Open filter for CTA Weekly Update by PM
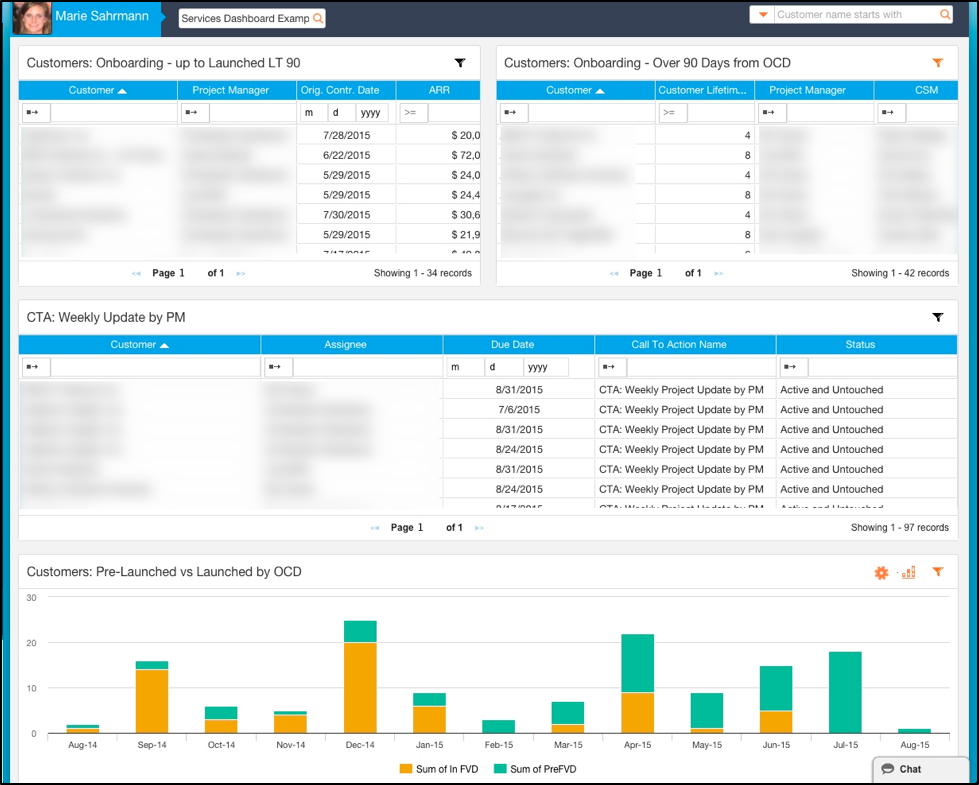 (x=937, y=317)
